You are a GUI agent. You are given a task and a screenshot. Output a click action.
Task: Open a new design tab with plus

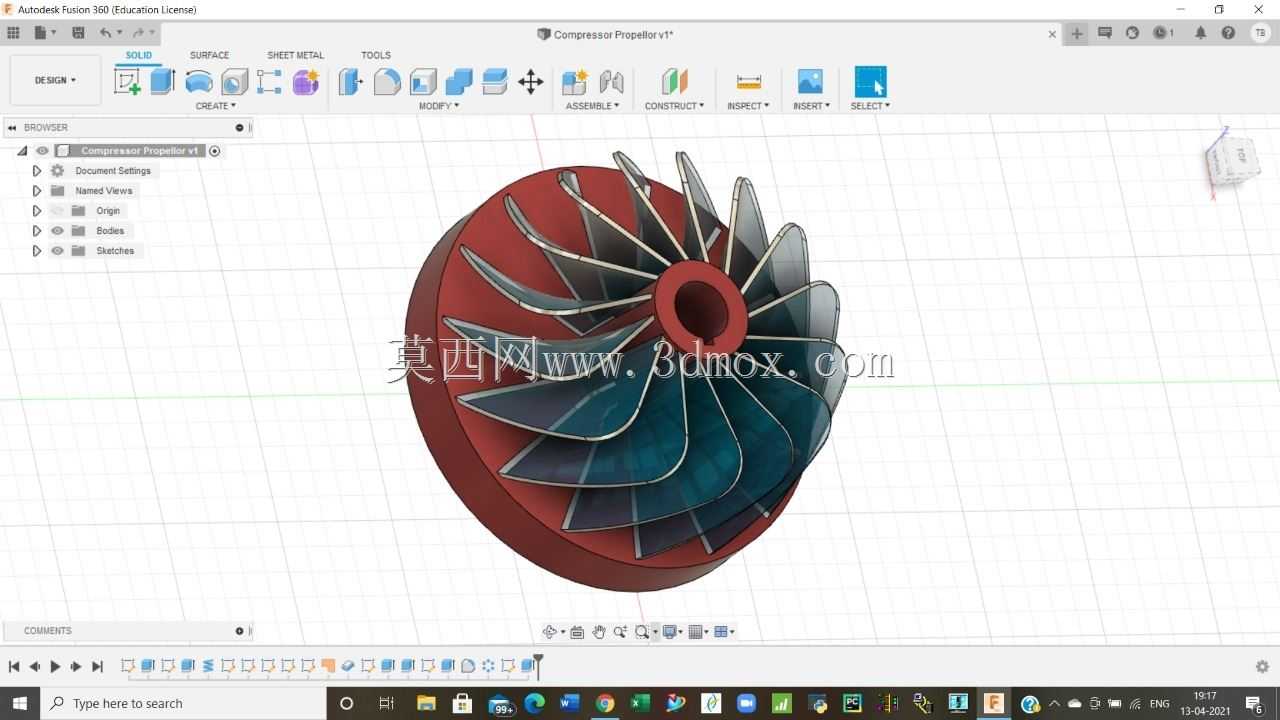[1077, 33]
